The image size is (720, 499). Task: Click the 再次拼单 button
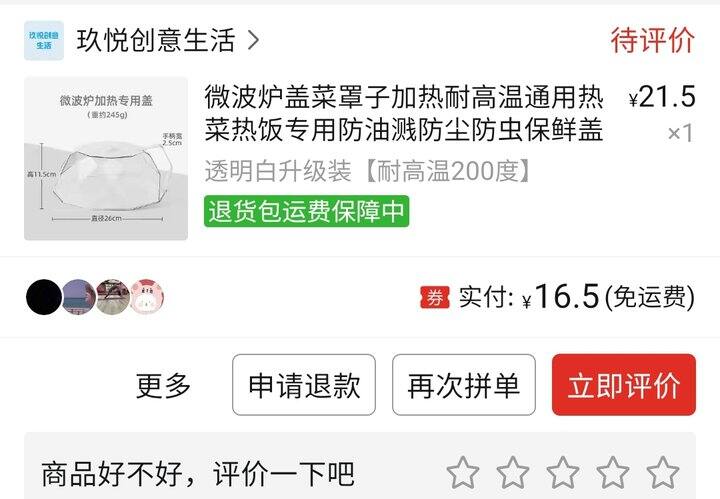464,385
